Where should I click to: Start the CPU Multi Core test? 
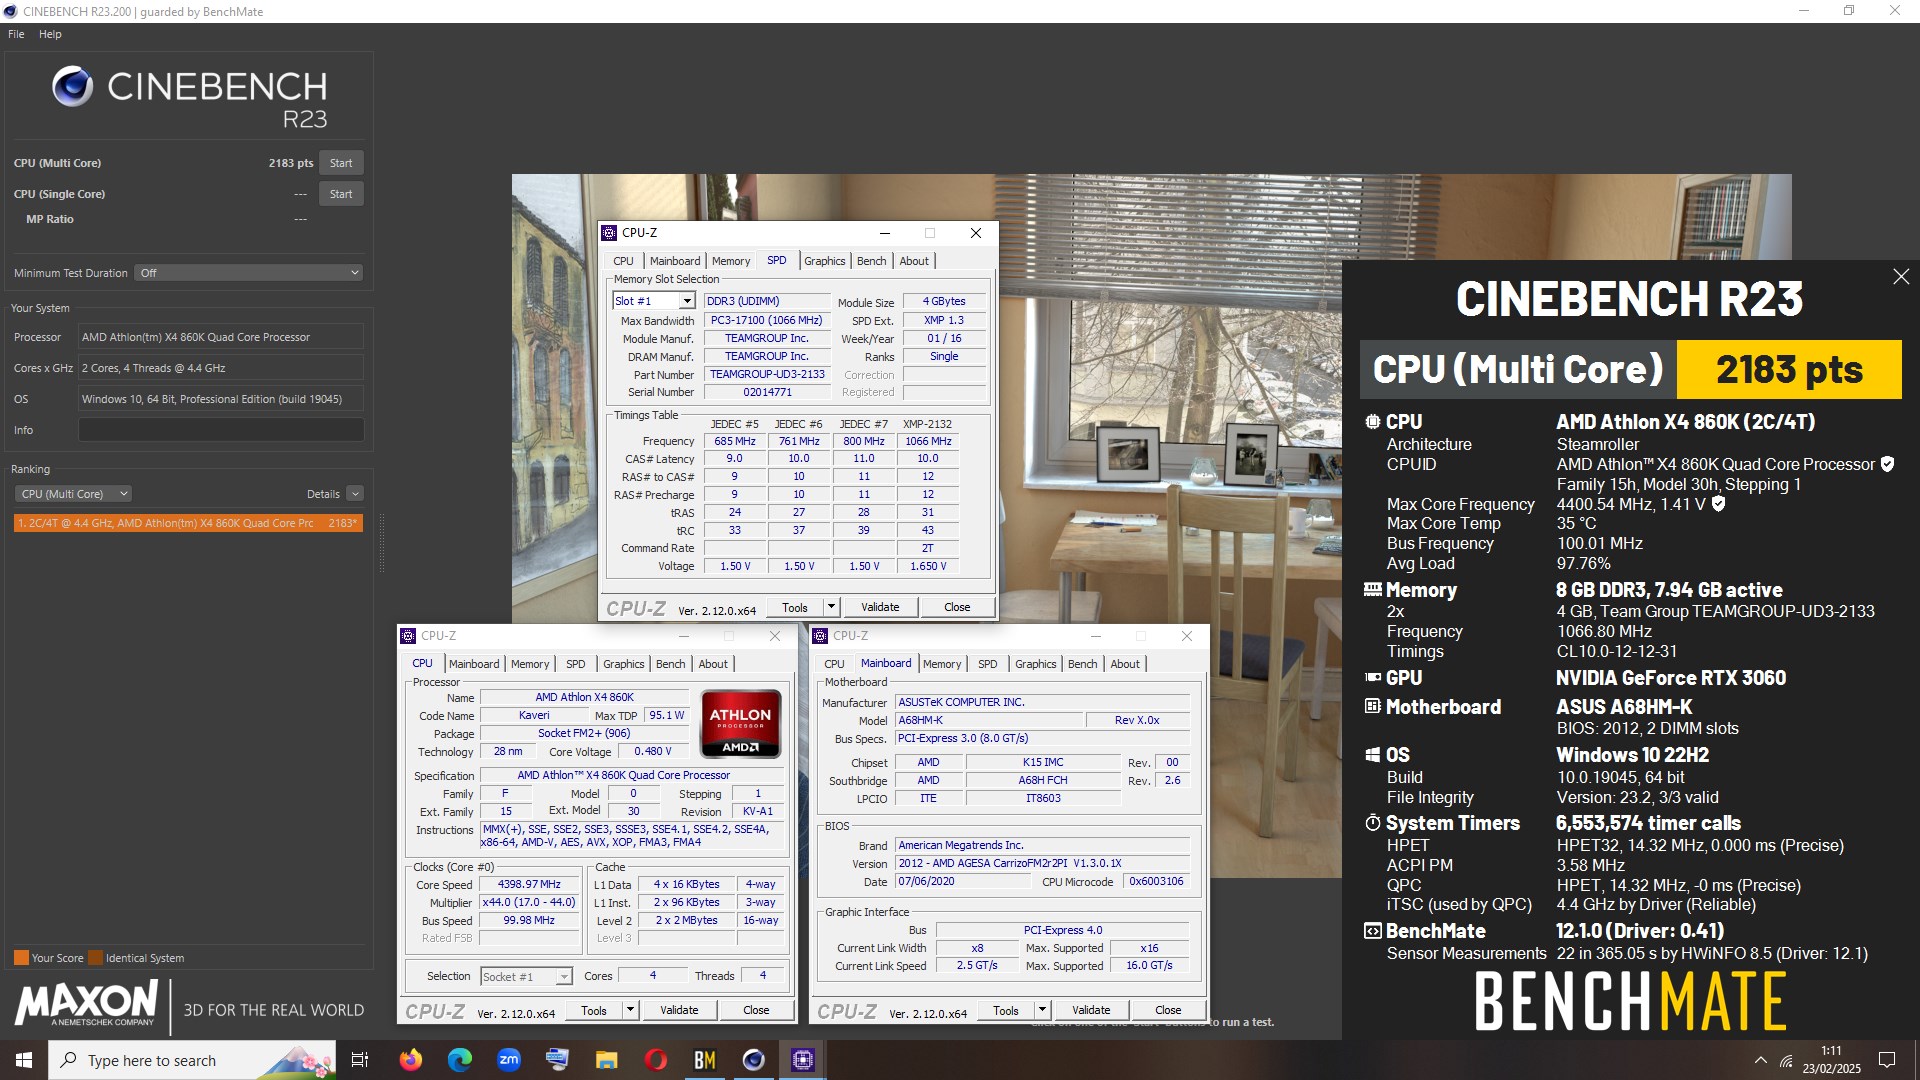tap(341, 163)
